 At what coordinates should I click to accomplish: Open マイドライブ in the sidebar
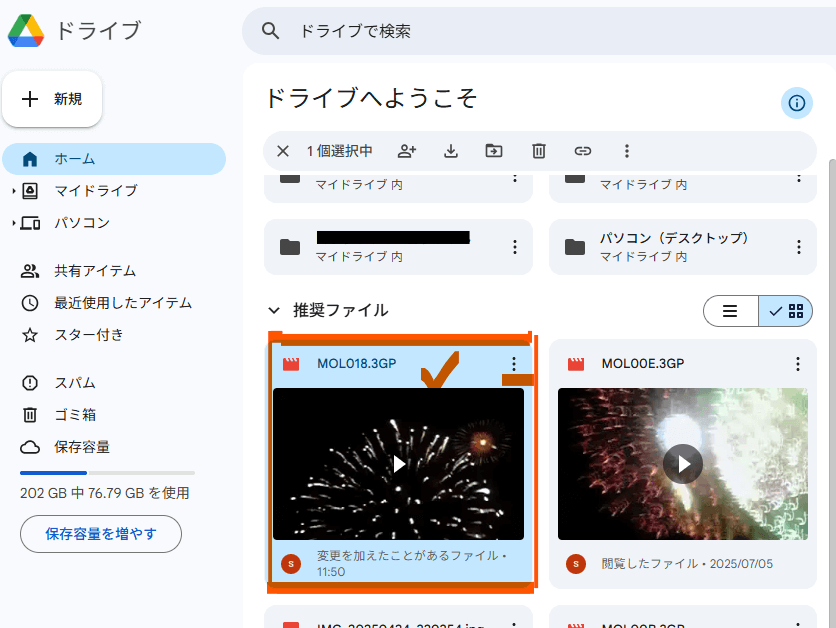pyautogui.click(x=96, y=191)
